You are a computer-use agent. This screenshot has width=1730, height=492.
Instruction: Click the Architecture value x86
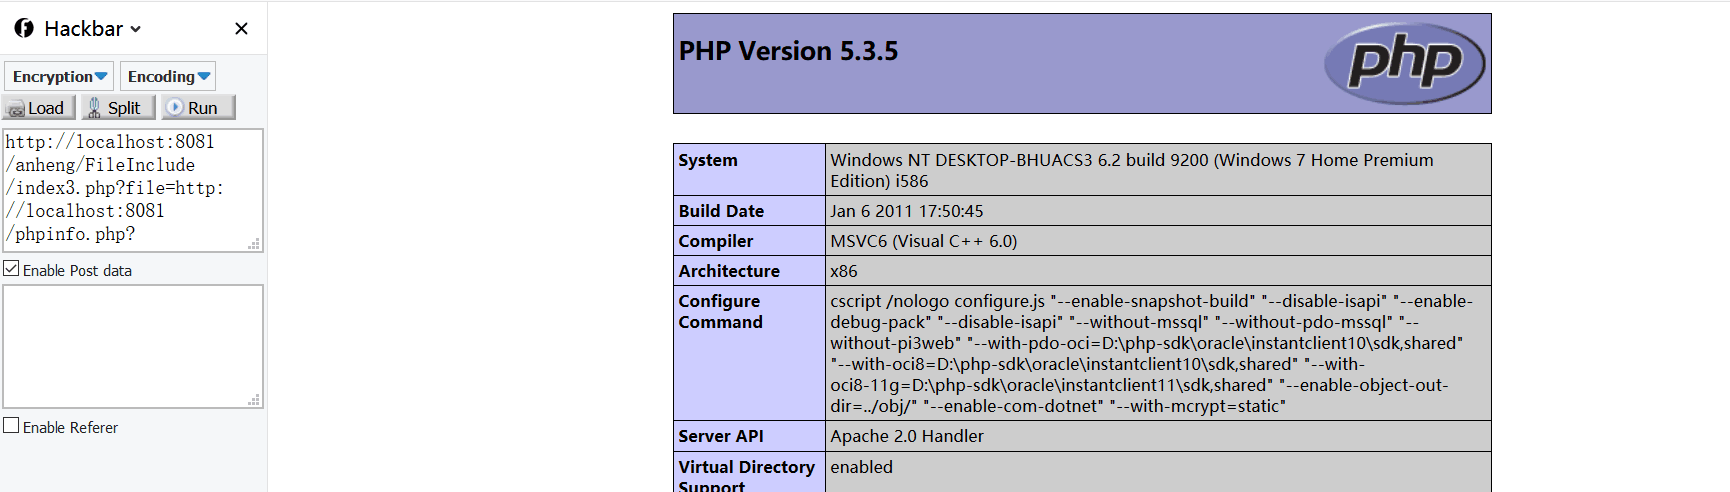[844, 271]
